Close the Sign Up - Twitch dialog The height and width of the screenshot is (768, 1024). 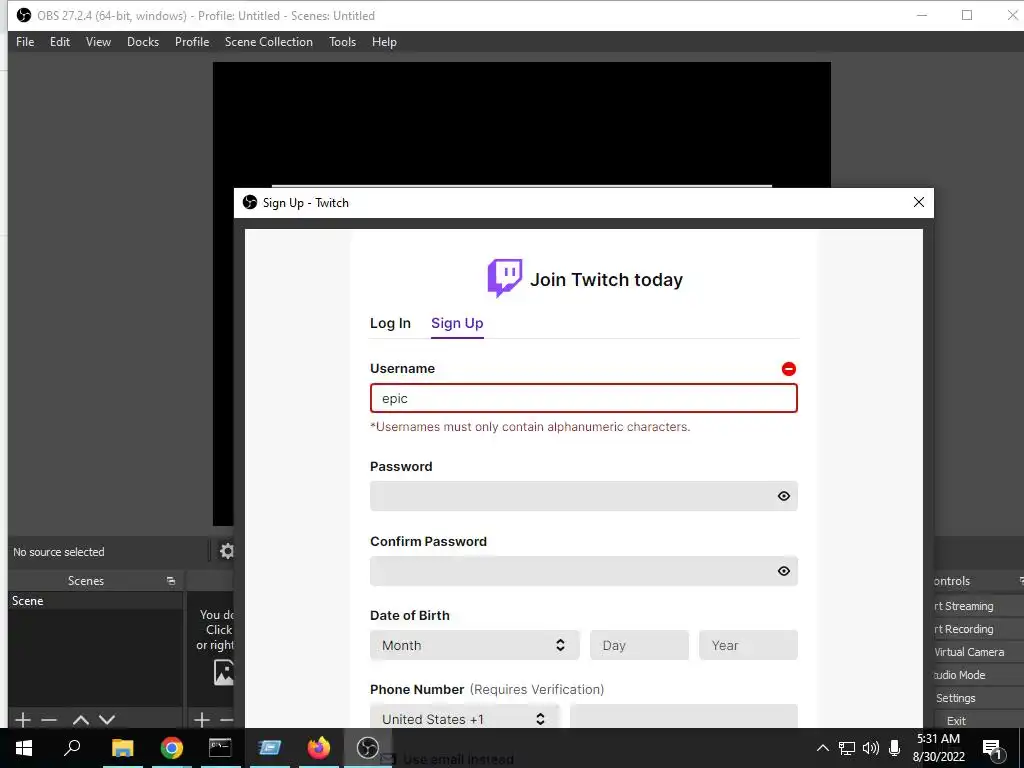pos(918,202)
